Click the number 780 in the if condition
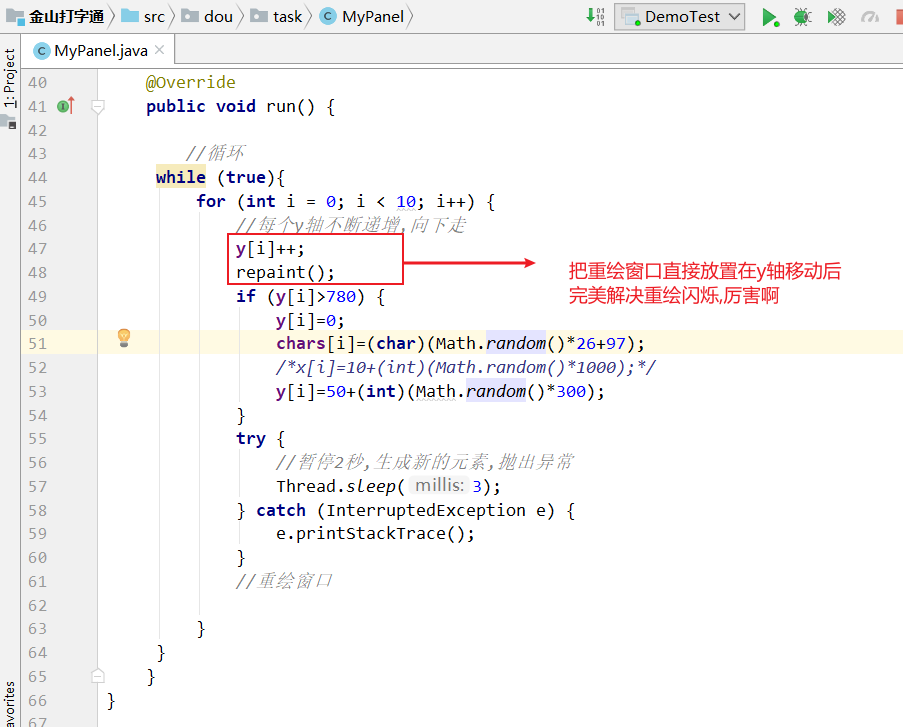 341,297
